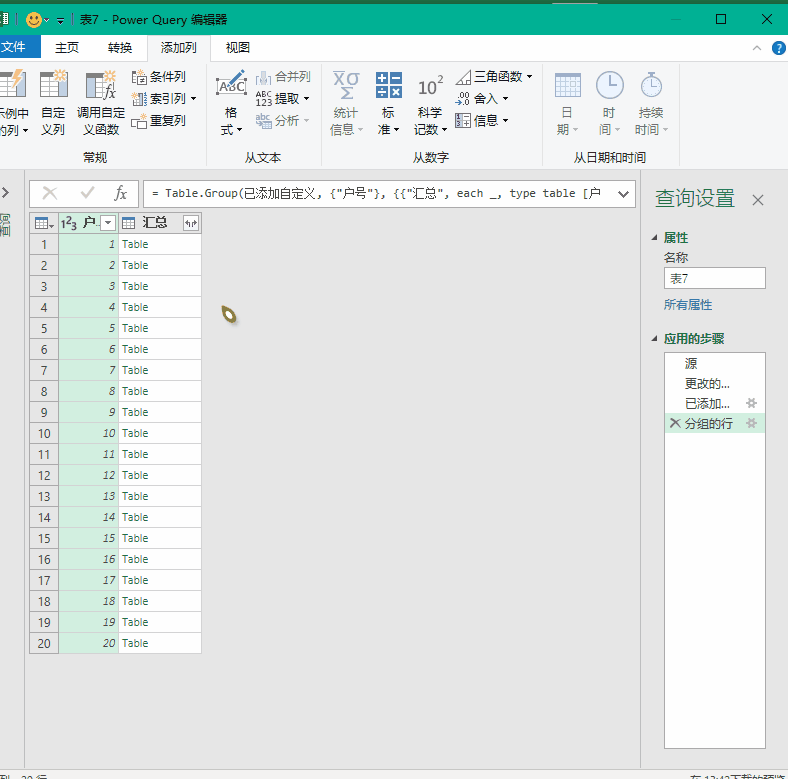
Task: Collapse the 应用的步骤 applied steps section
Action: (655, 339)
